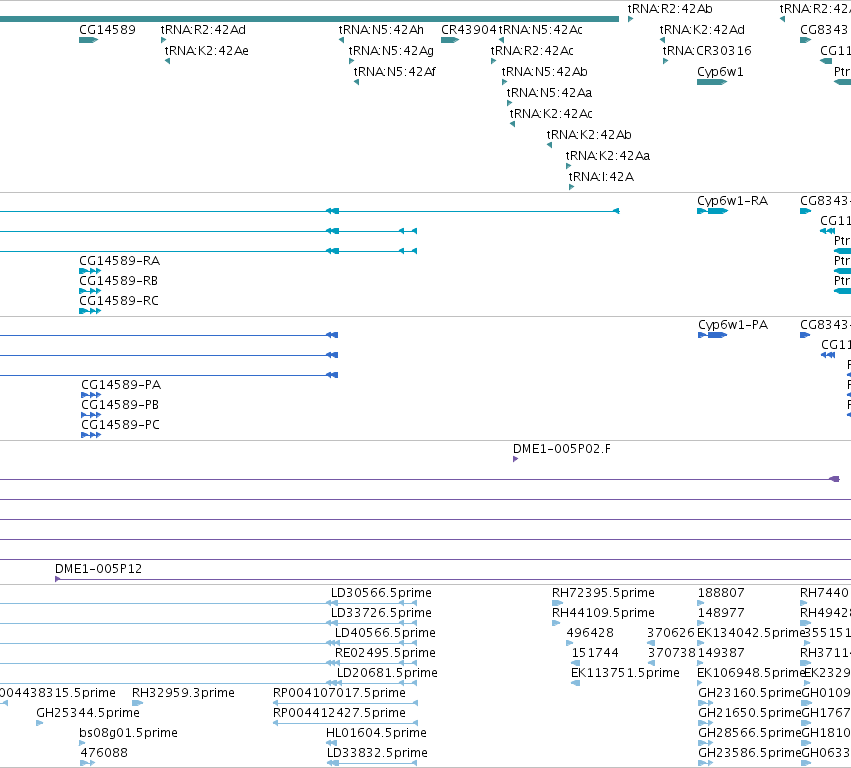Click the RP004107017.5prime label
851x768 pixels.
(x=339, y=693)
